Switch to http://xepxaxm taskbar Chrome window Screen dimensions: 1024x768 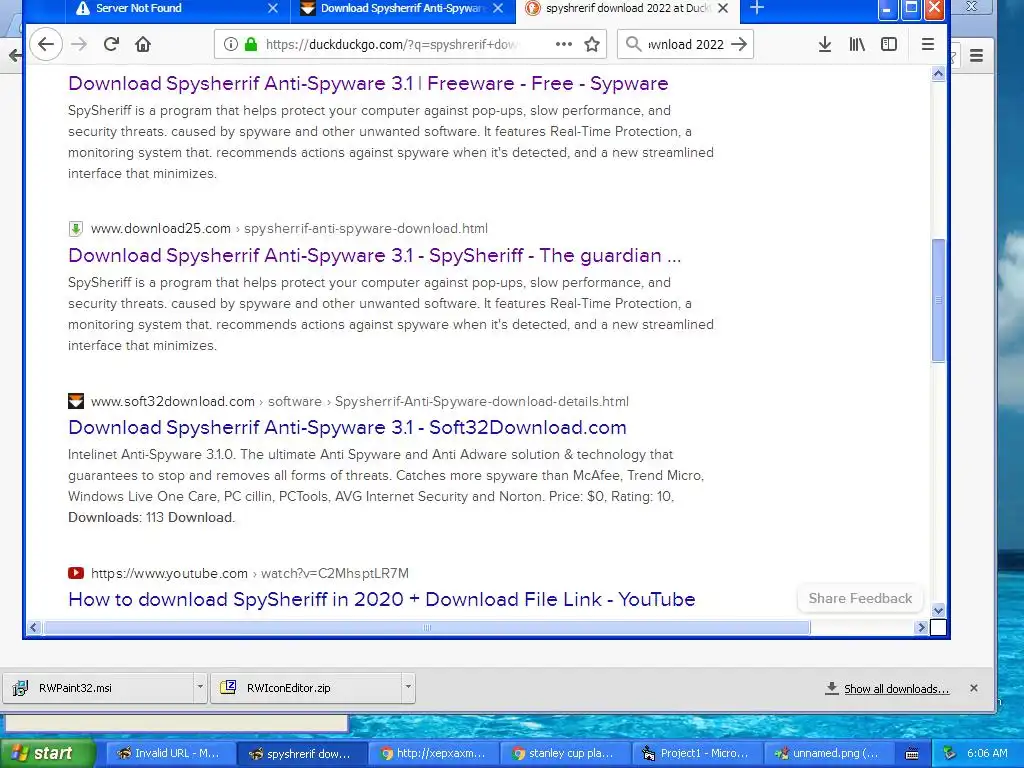[432, 754]
